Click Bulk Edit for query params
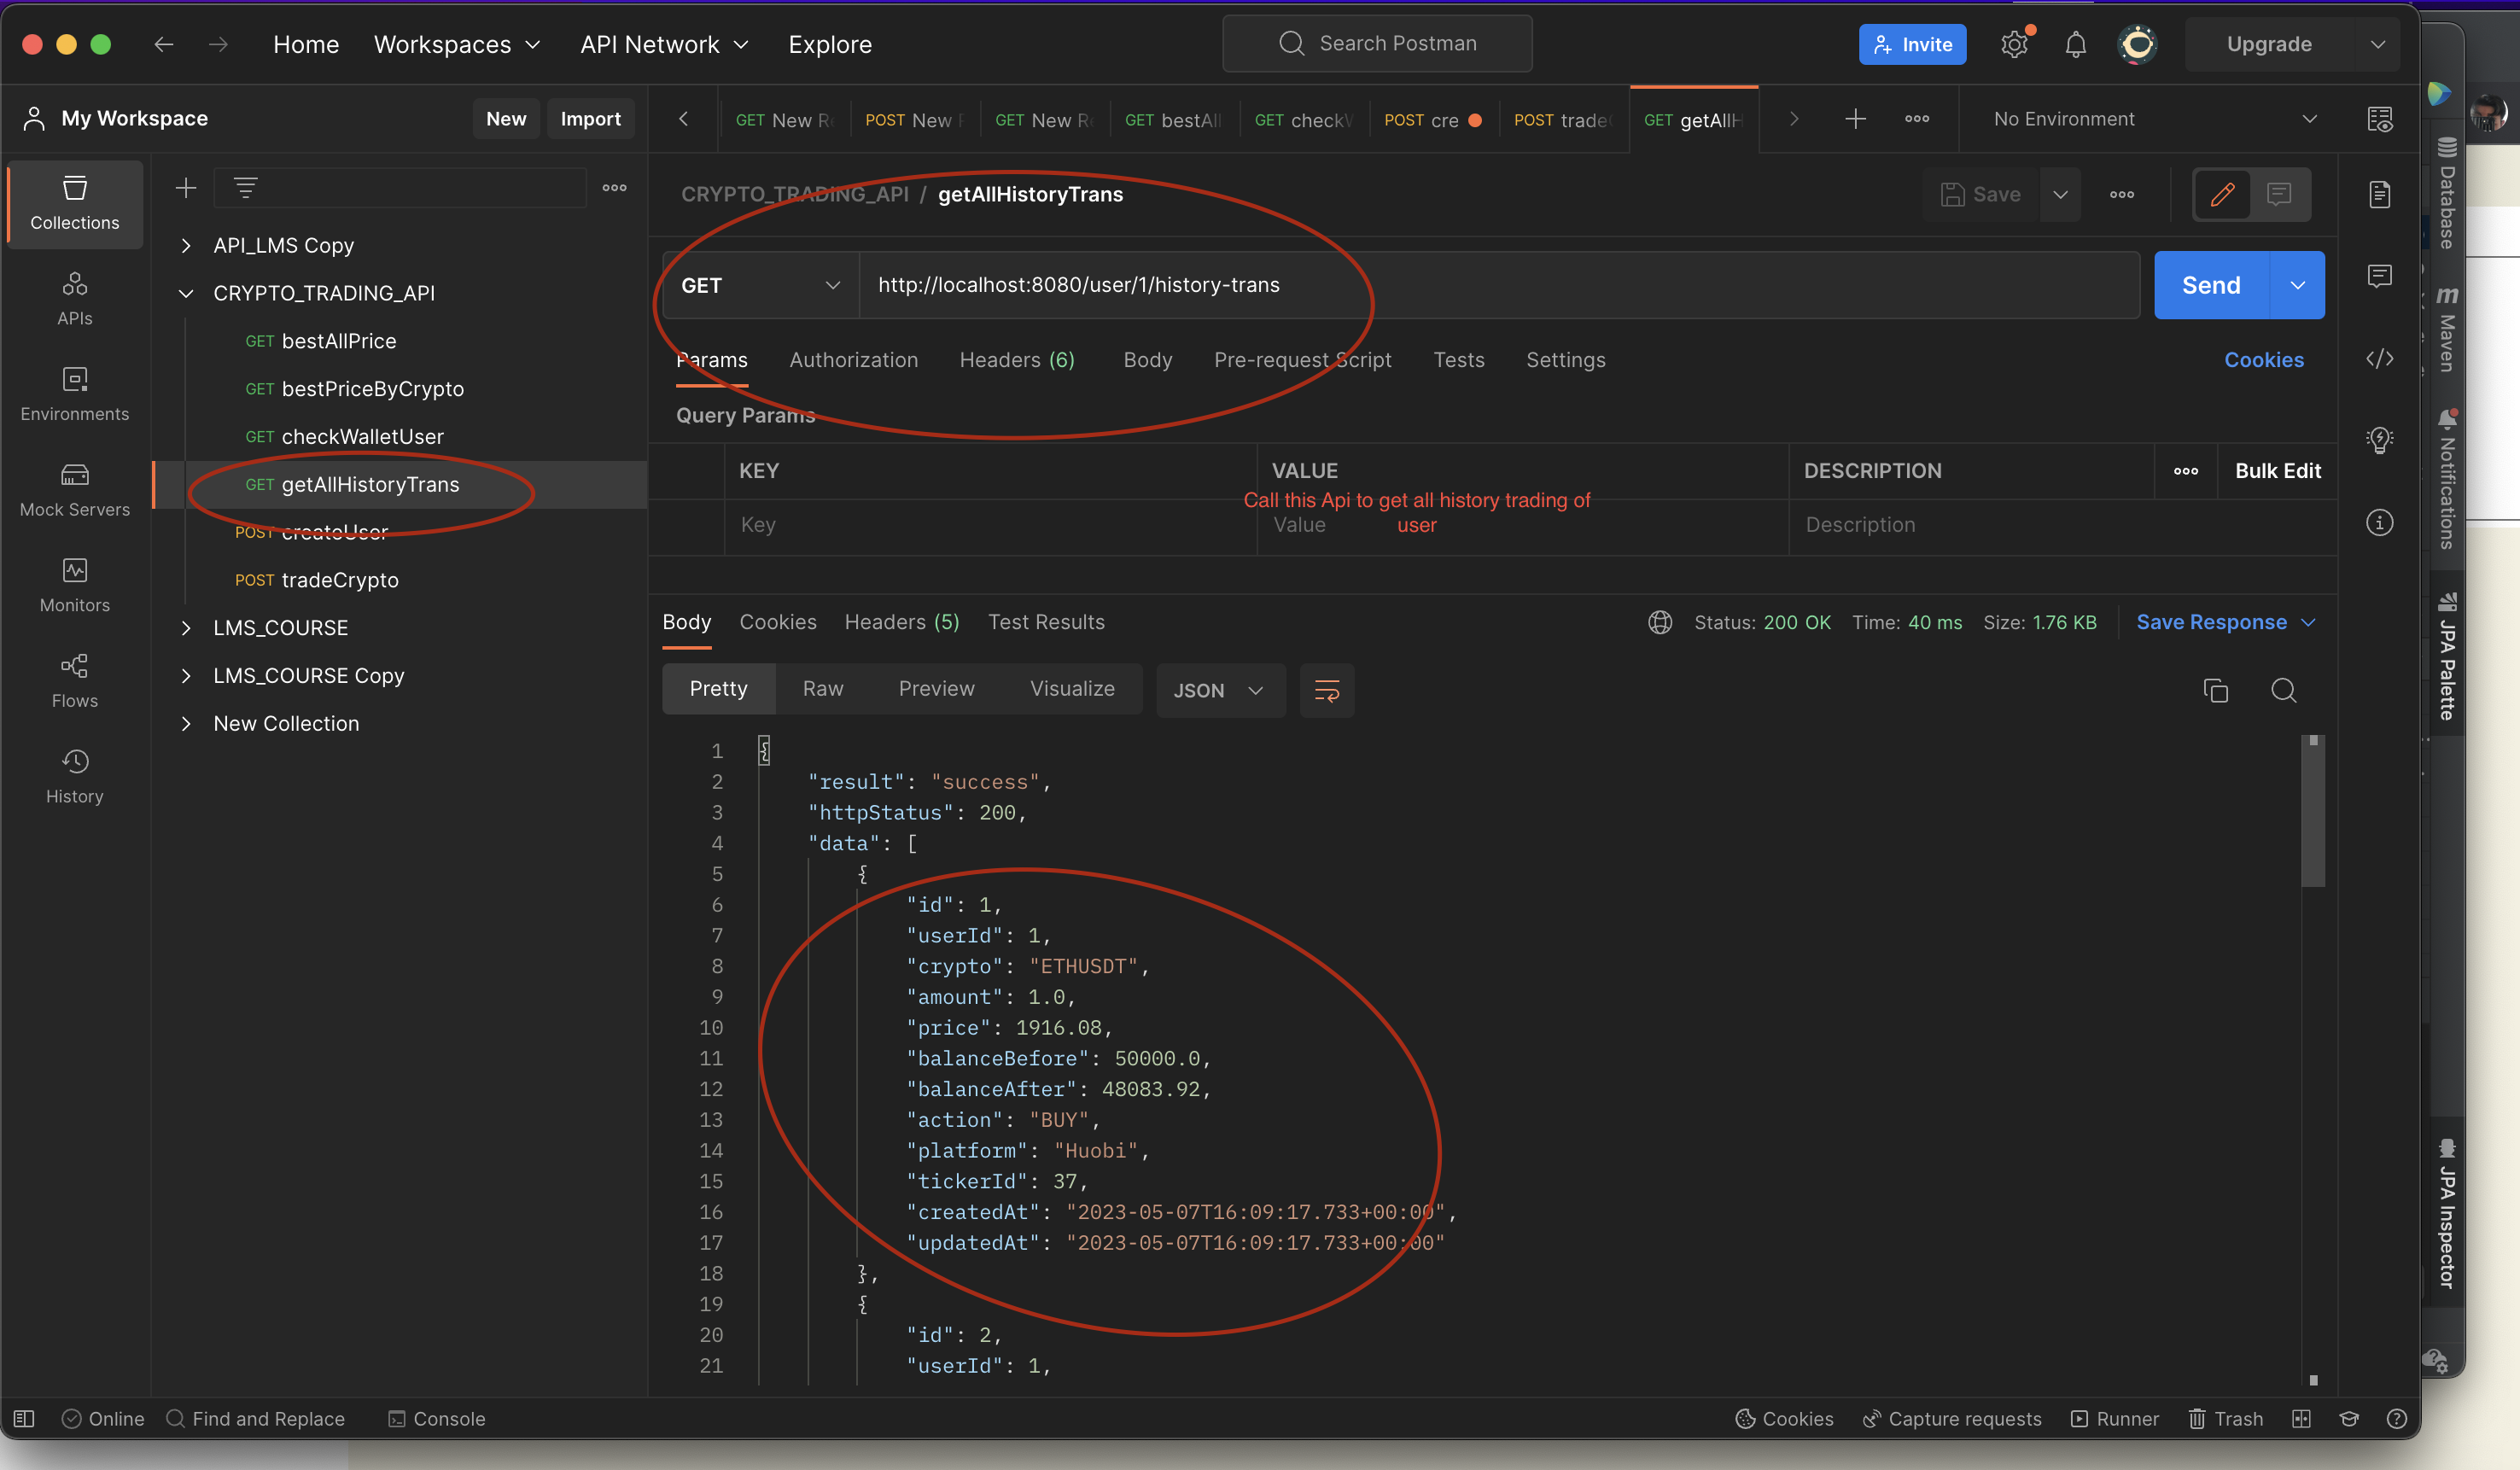The width and height of the screenshot is (2520, 1470). coord(2277,471)
